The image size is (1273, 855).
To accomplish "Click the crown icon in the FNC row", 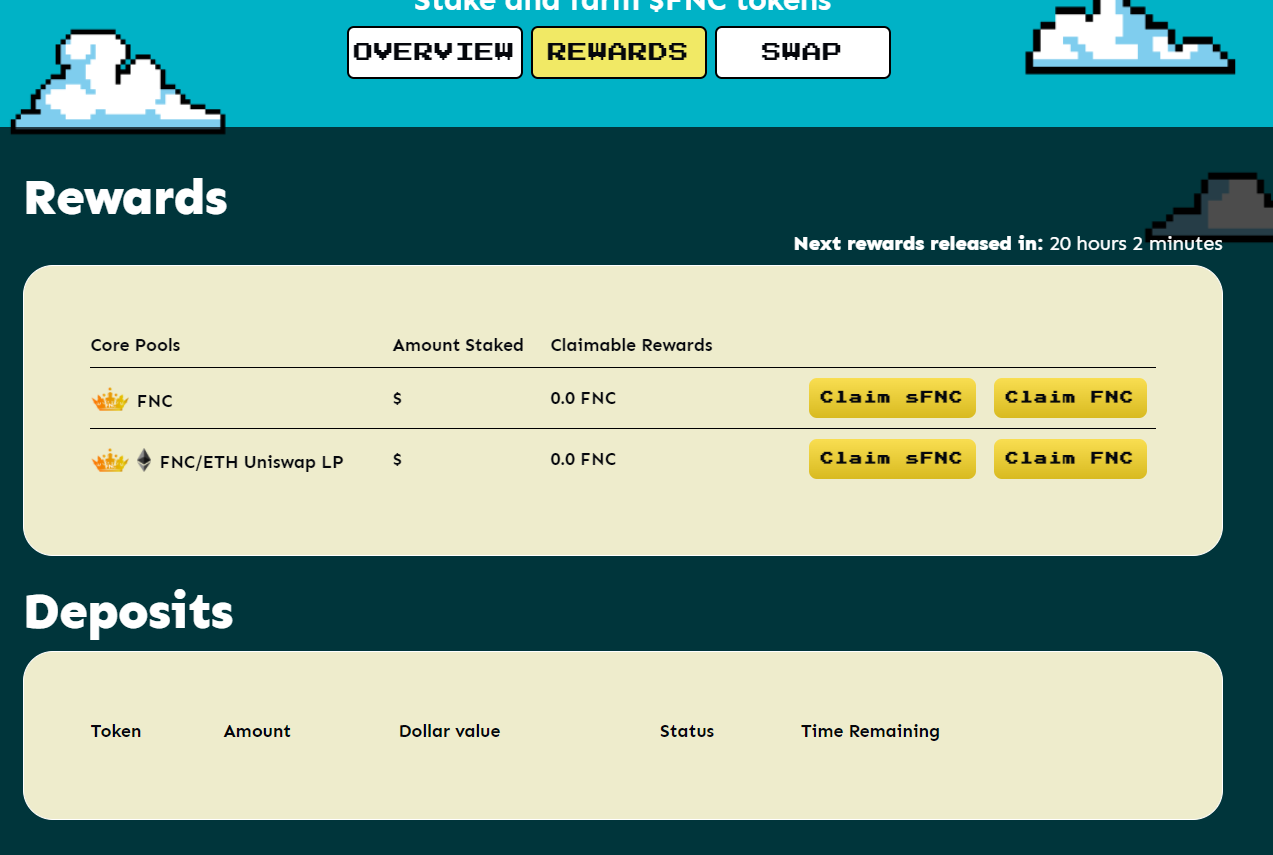I will pyautogui.click(x=110, y=401).
